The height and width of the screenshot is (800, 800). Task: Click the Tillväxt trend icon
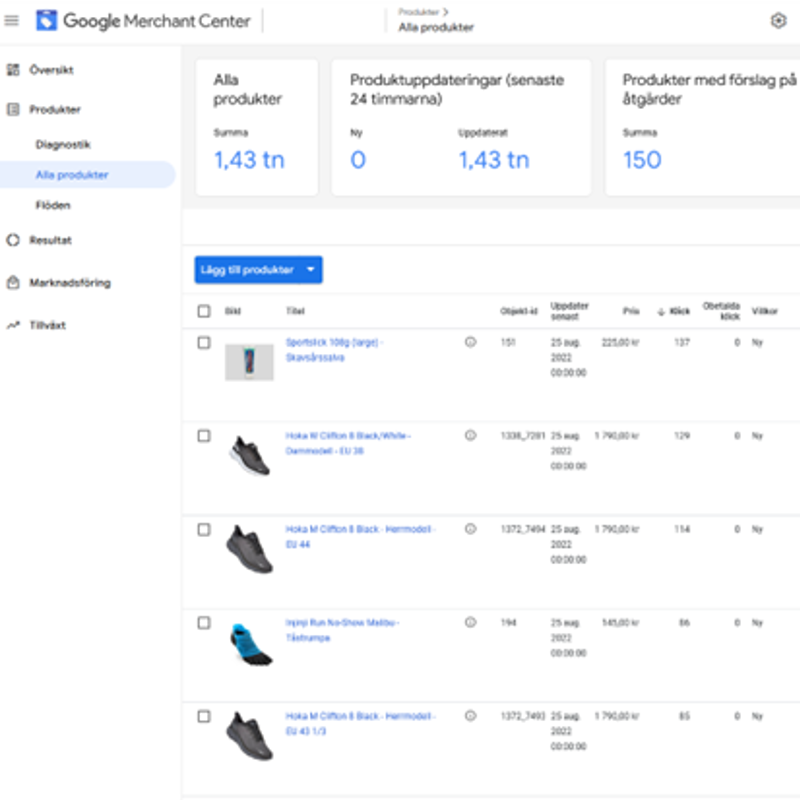[x=13, y=325]
